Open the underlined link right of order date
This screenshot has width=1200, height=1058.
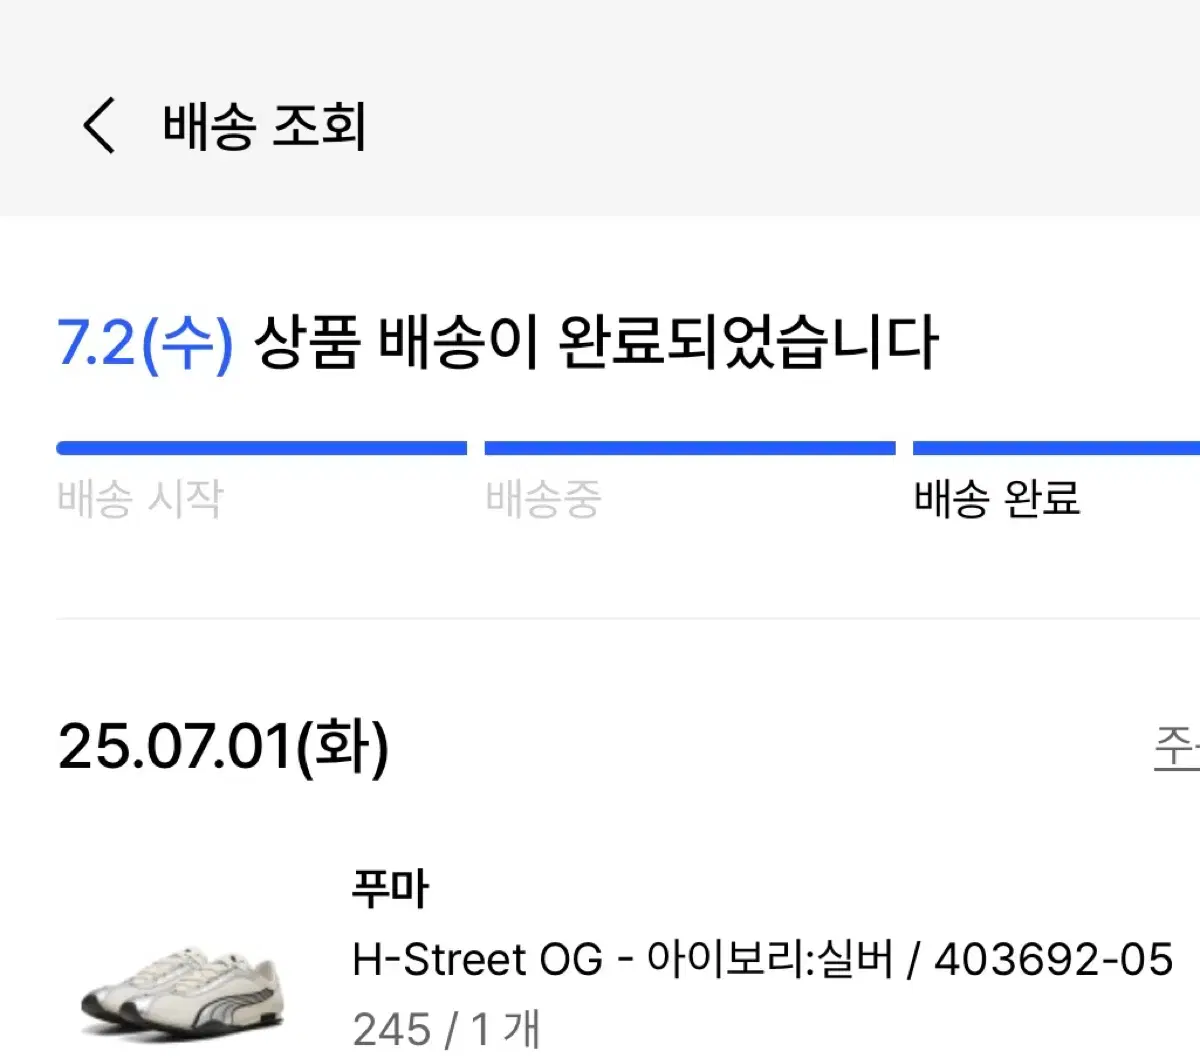click(1177, 747)
